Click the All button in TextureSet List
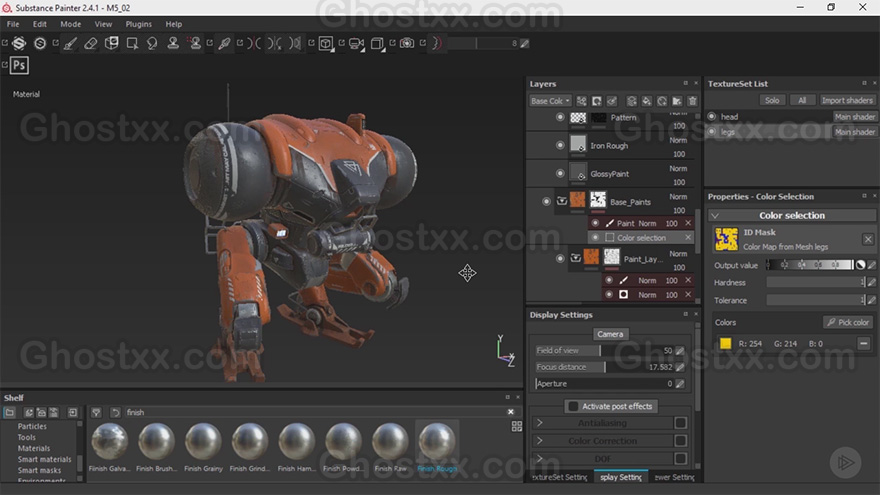880x495 pixels. pyautogui.click(x=802, y=100)
